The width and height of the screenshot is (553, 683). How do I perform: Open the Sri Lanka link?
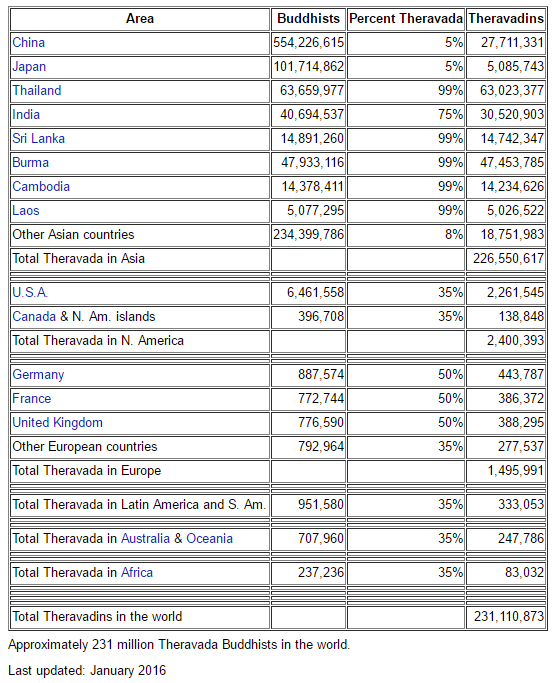(x=38, y=139)
